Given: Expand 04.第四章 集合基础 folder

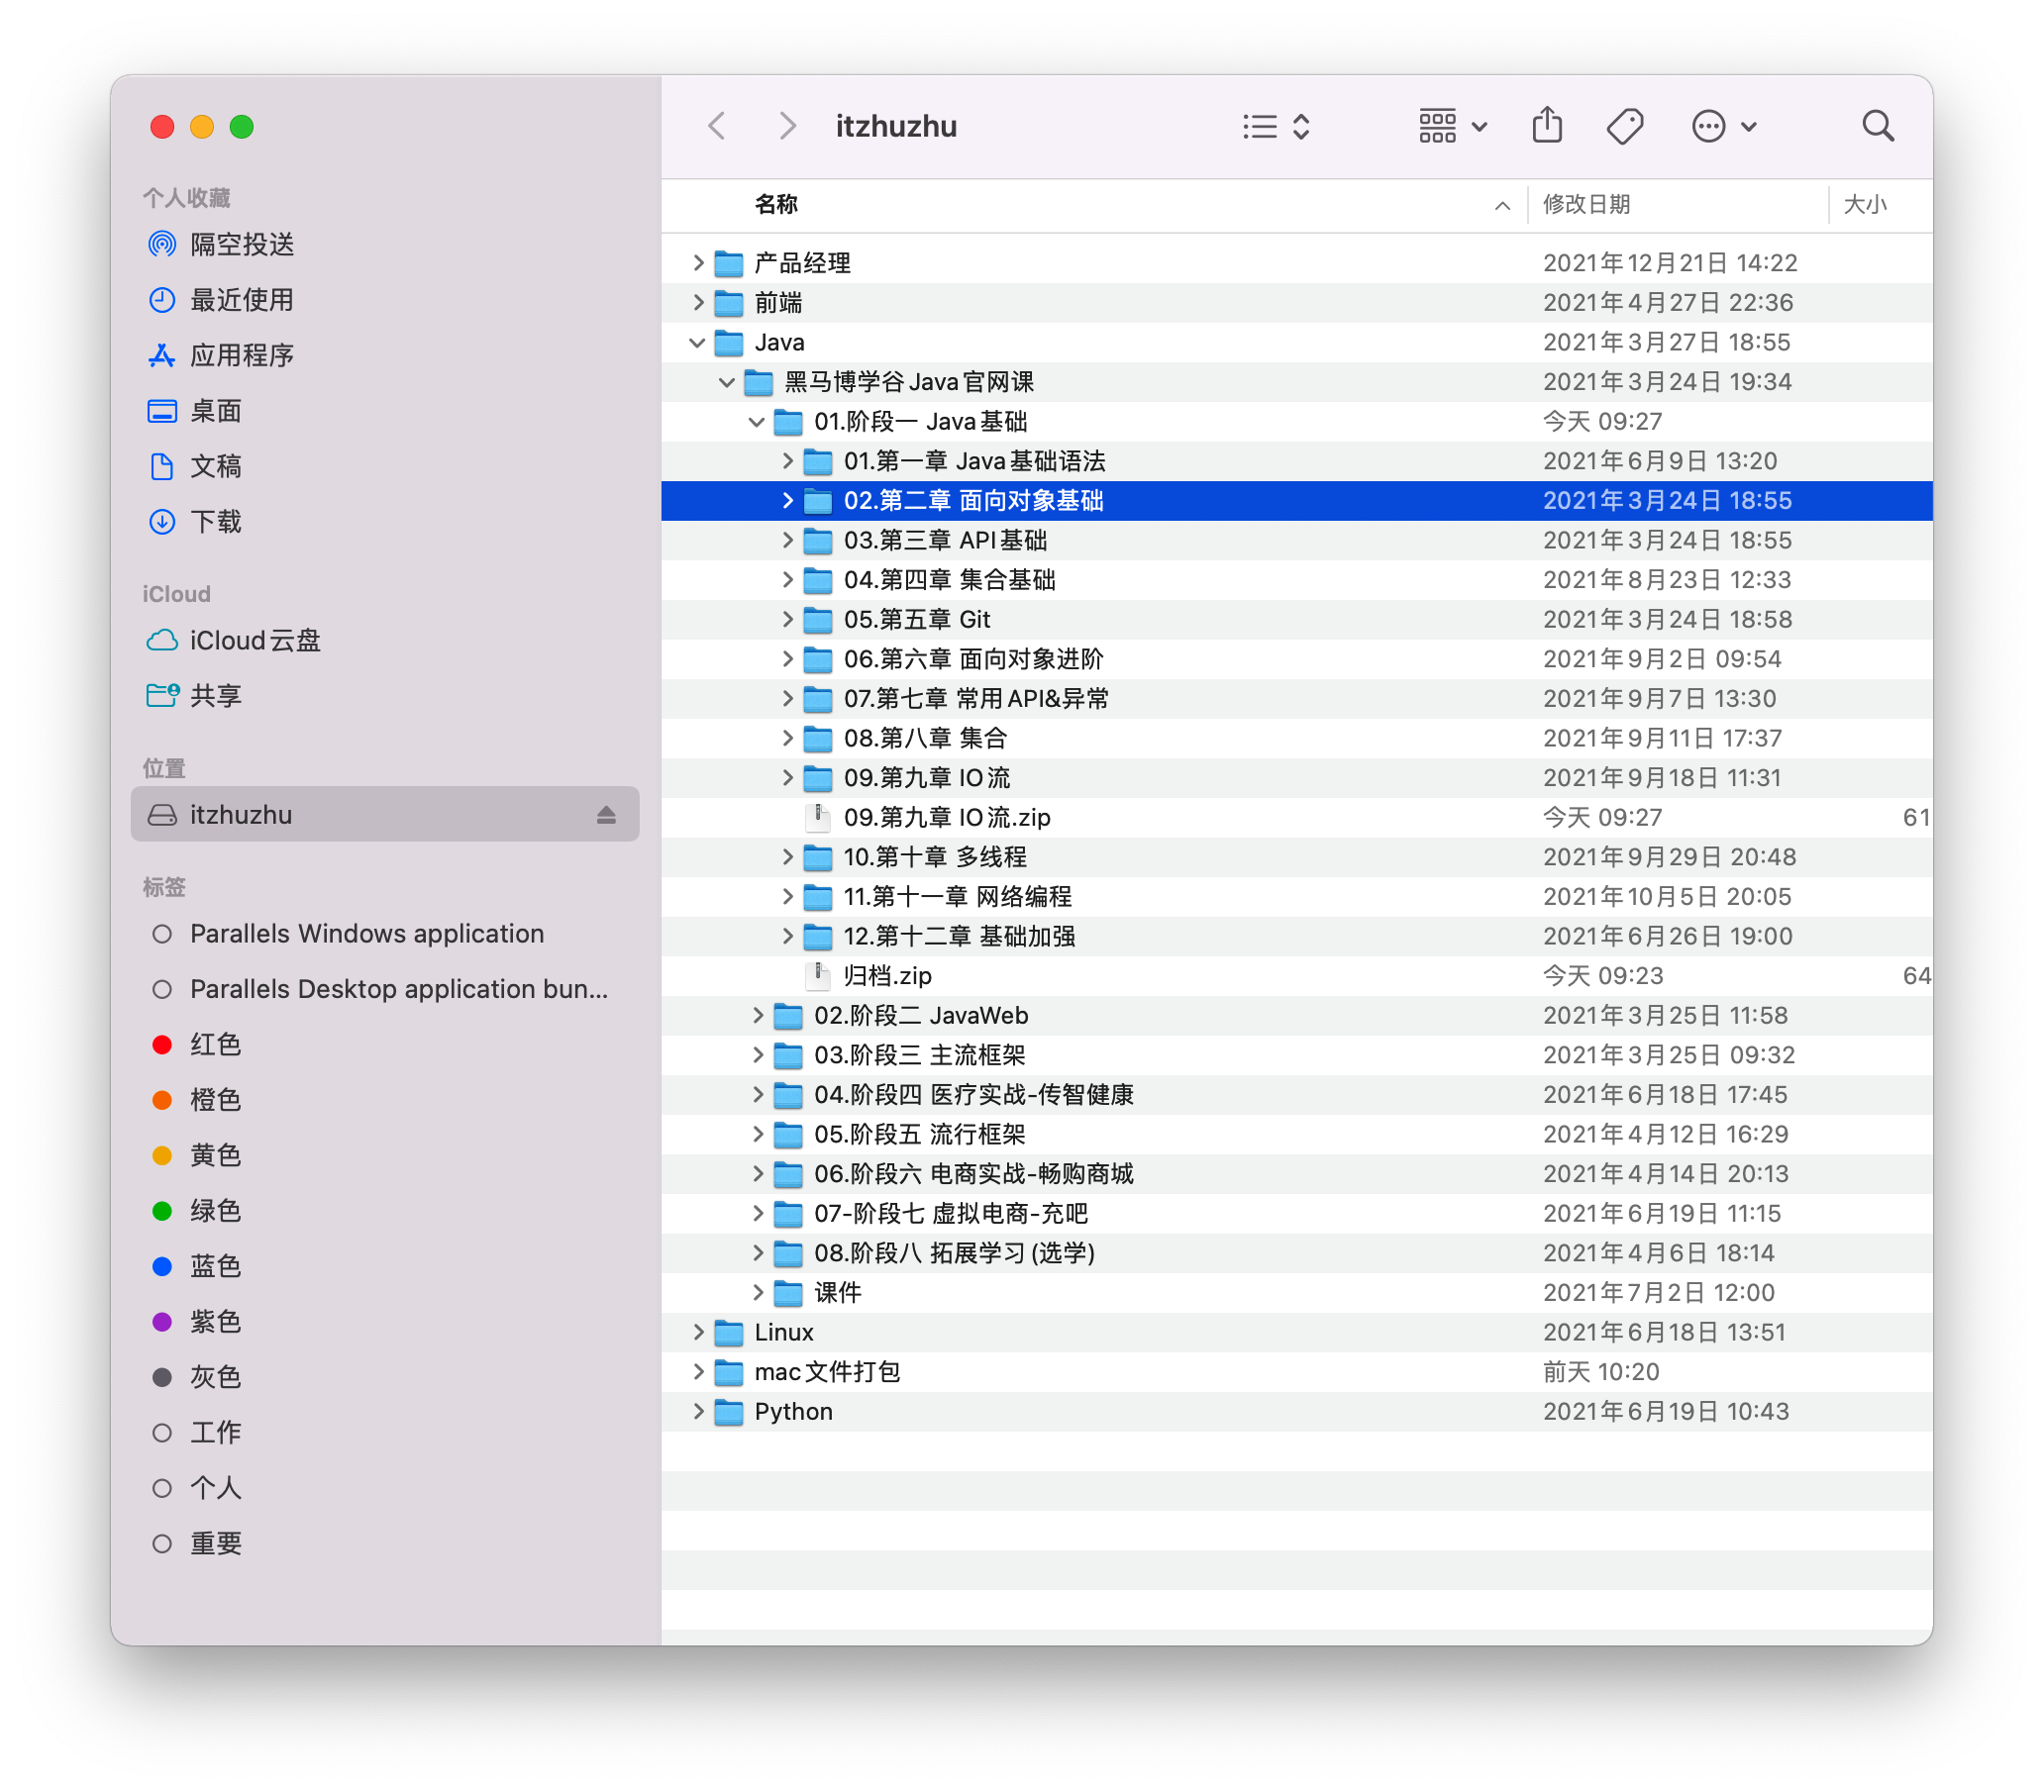Looking at the screenshot, I should [787, 580].
